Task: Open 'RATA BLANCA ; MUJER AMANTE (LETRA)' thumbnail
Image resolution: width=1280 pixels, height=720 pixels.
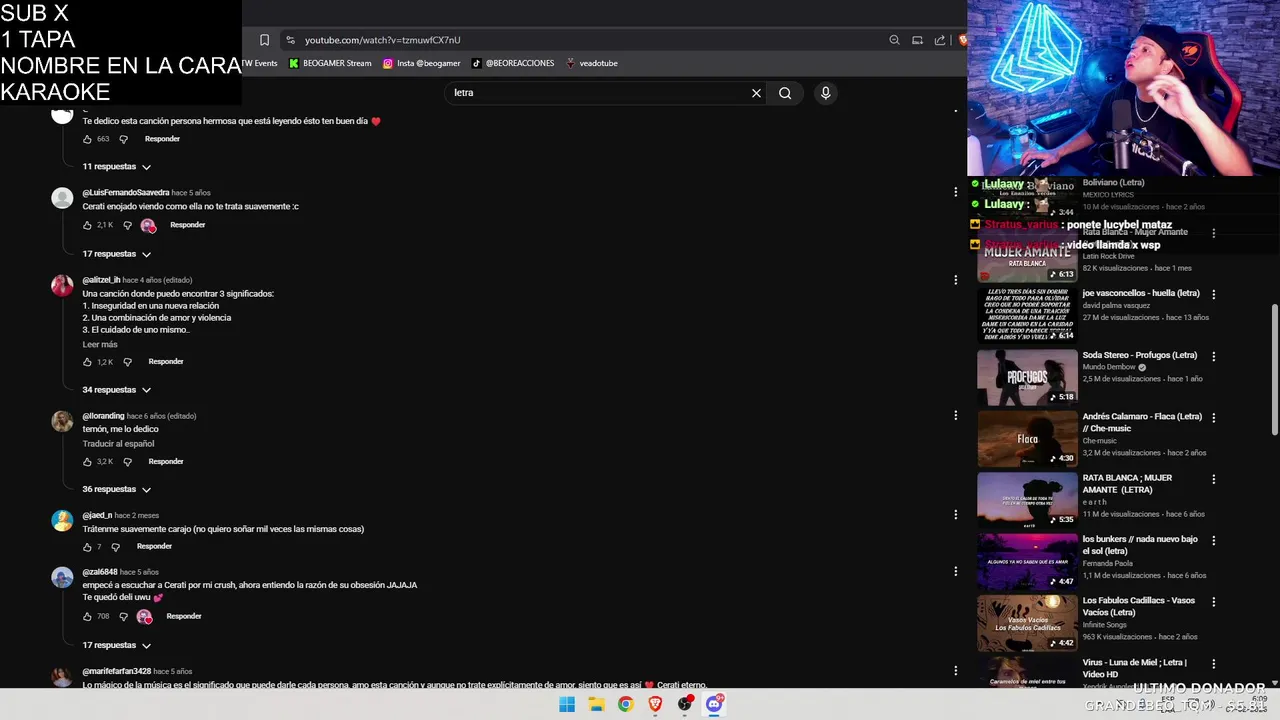Action: pos(1027,499)
